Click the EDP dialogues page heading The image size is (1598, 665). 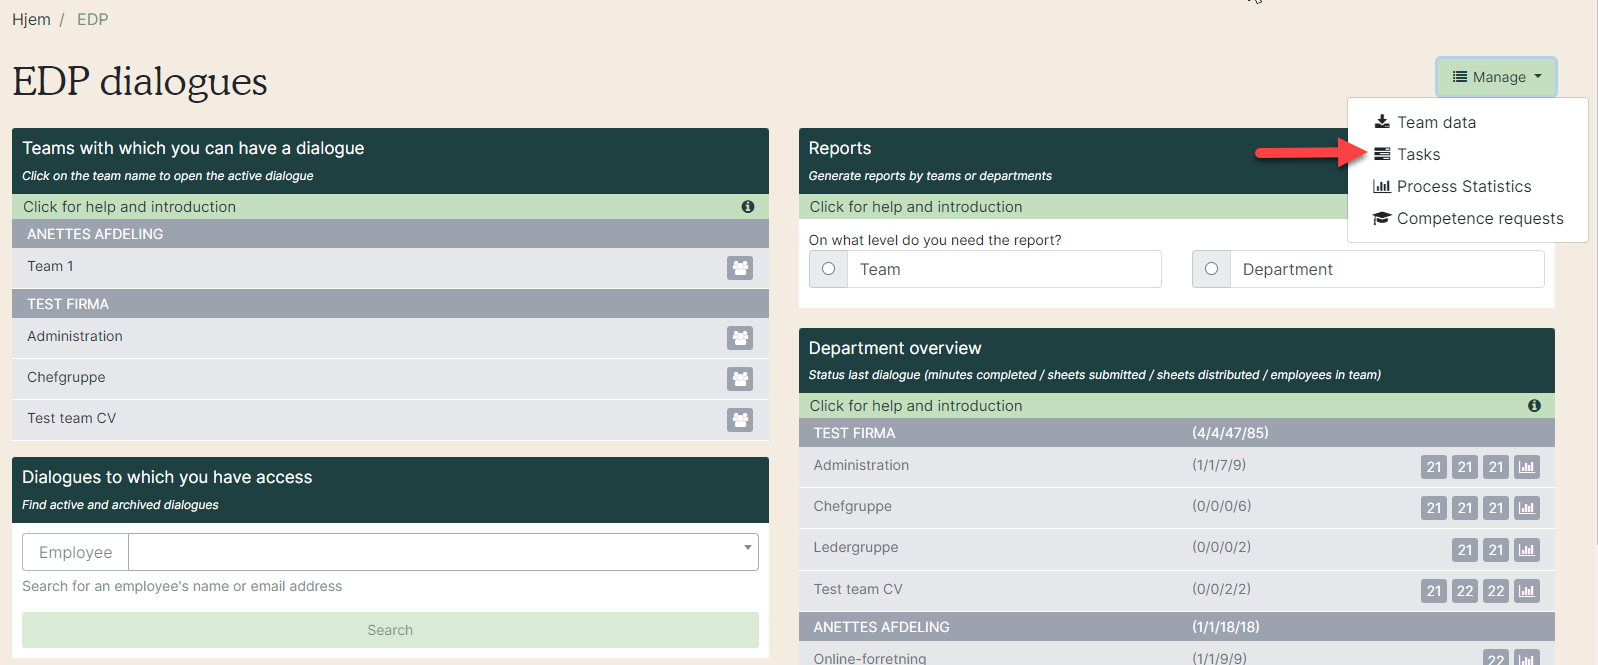[x=140, y=81]
